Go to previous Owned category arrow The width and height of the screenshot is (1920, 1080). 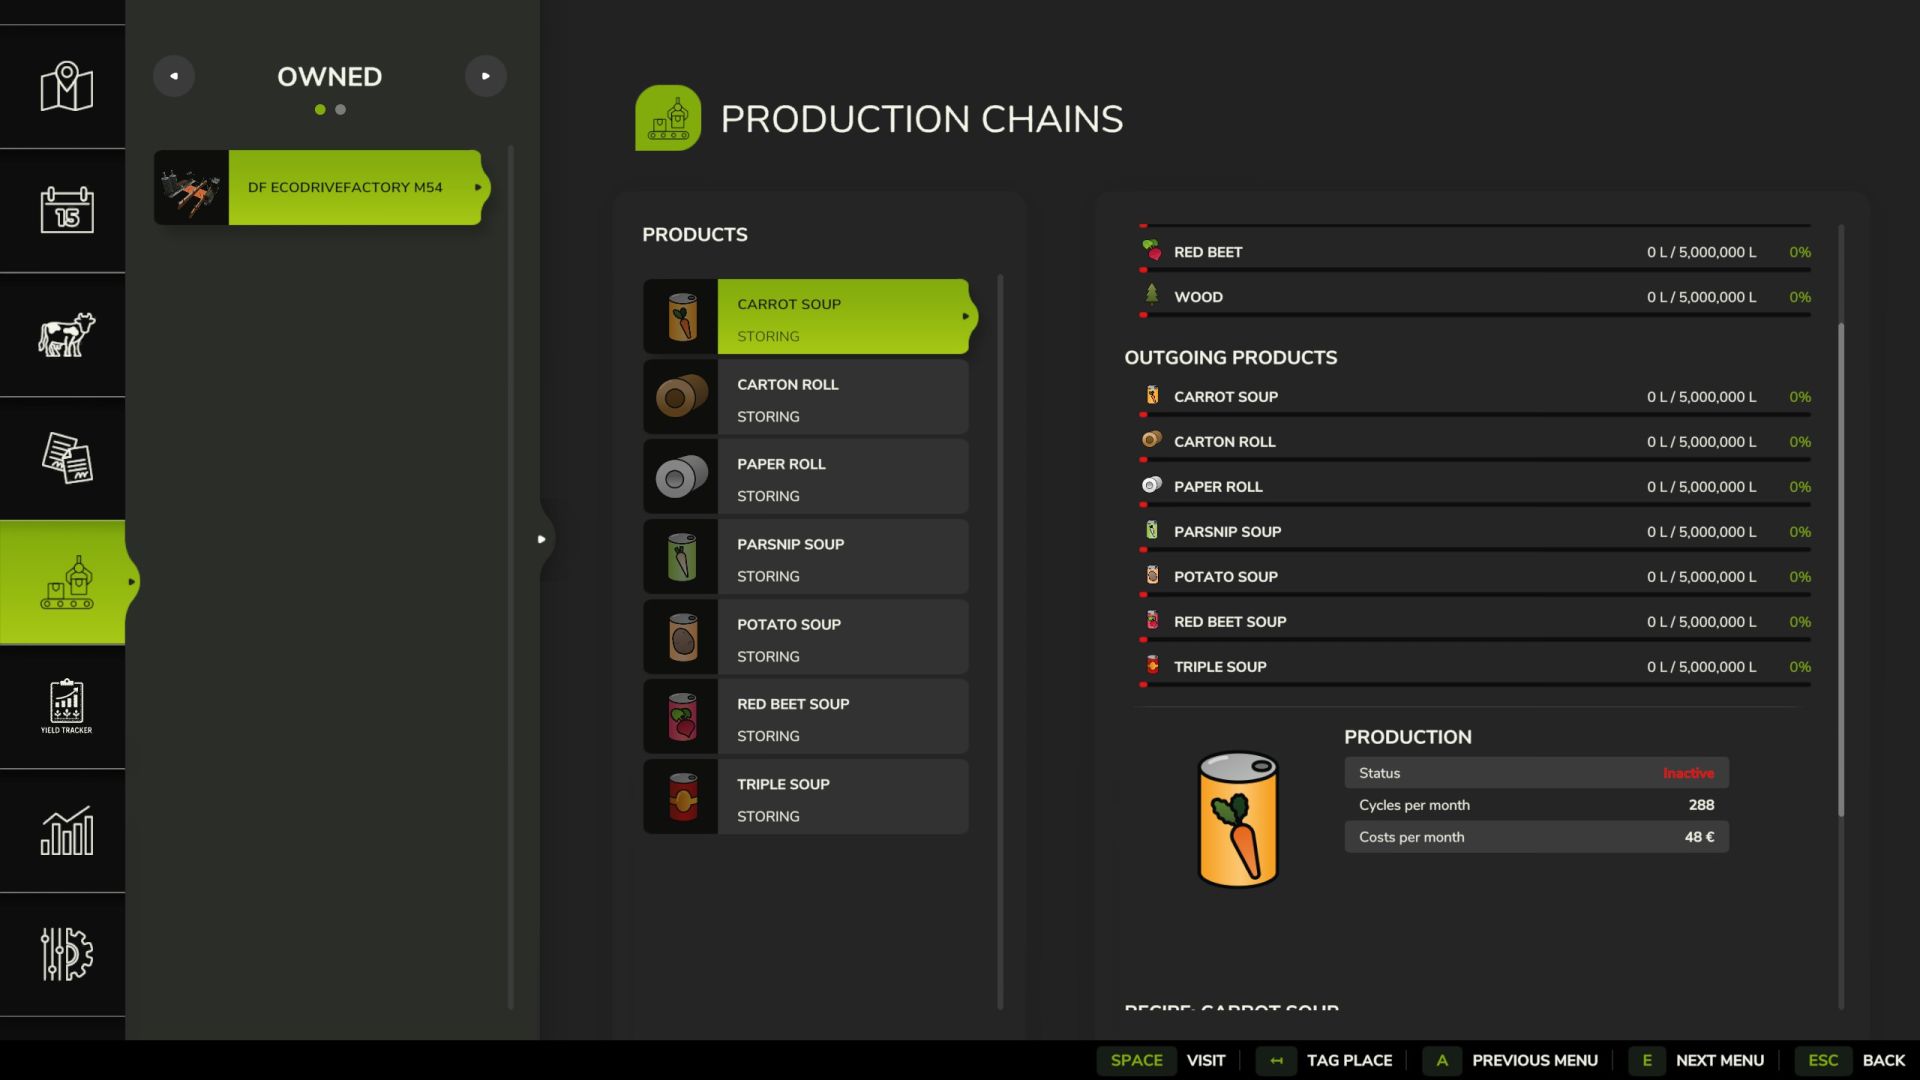coord(174,76)
